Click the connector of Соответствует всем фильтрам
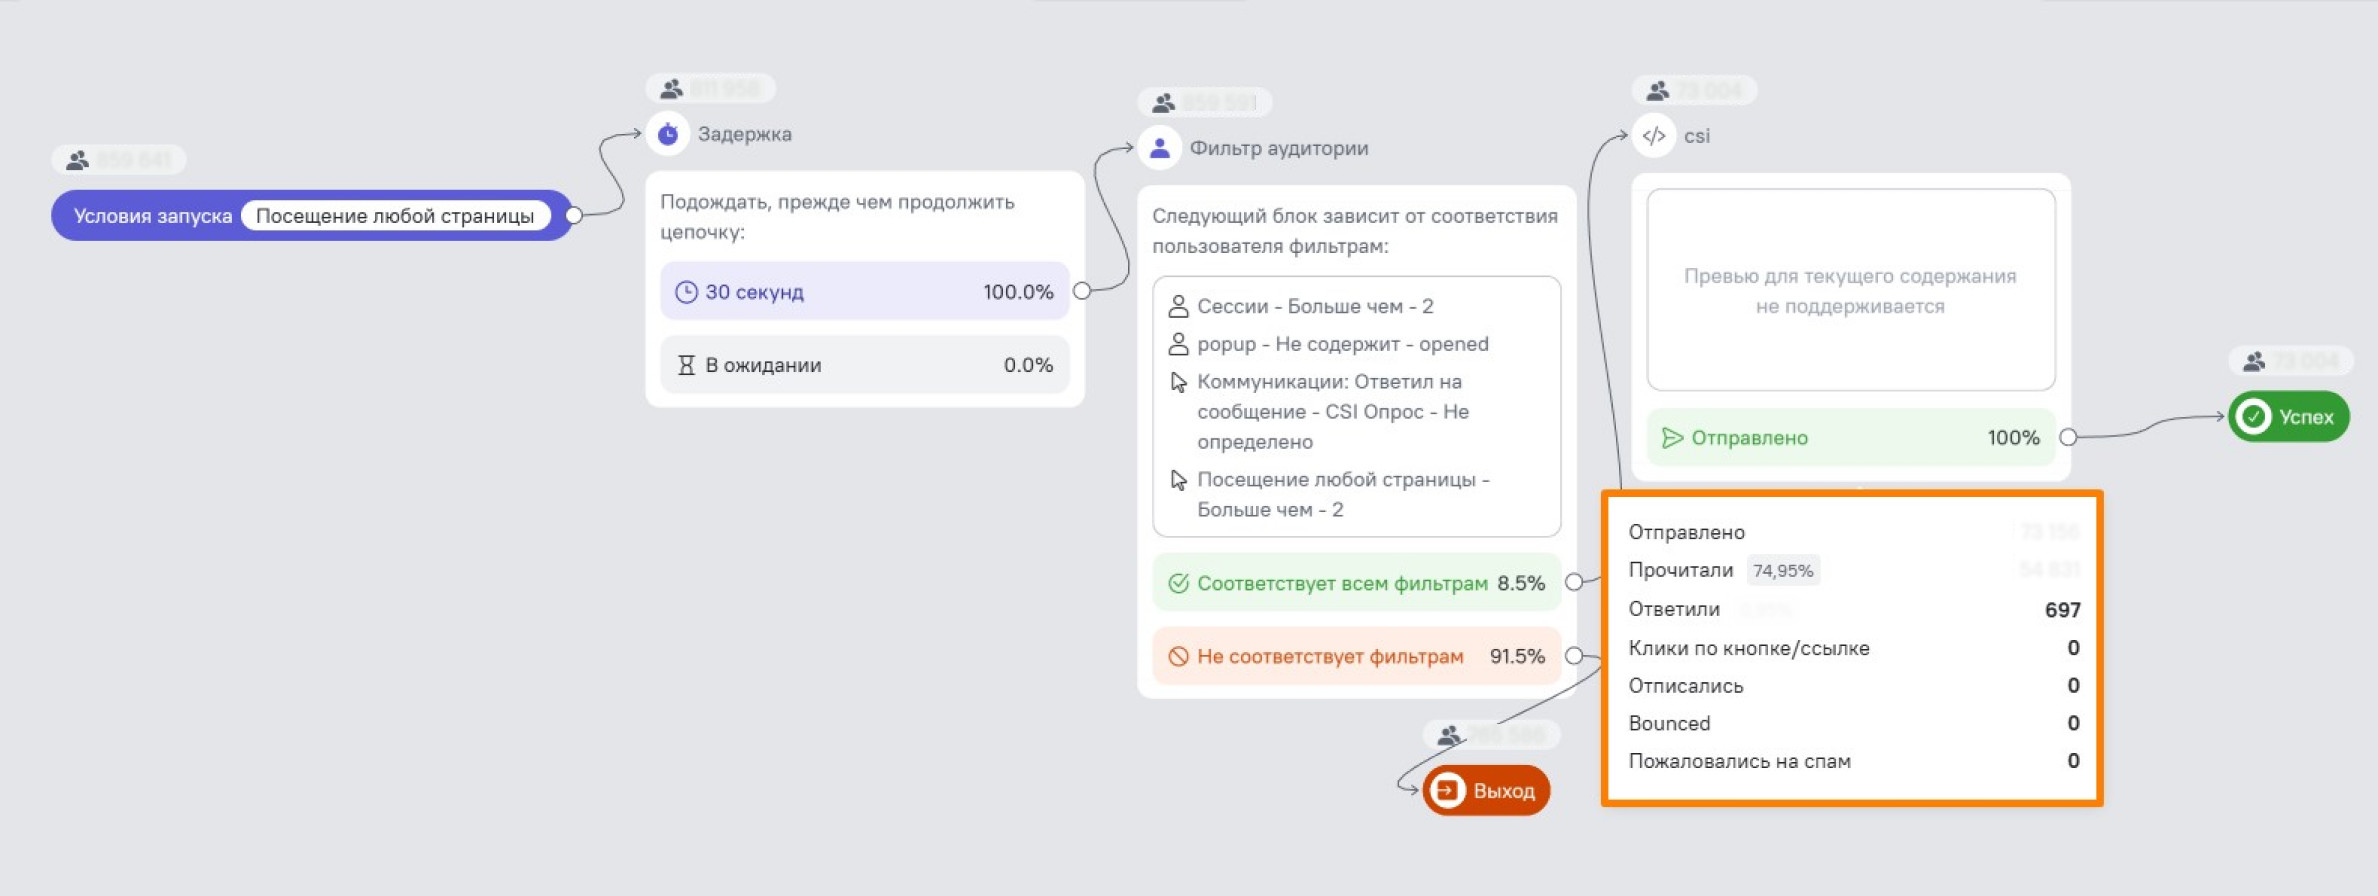 pyautogui.click(x=1574, y=582)
